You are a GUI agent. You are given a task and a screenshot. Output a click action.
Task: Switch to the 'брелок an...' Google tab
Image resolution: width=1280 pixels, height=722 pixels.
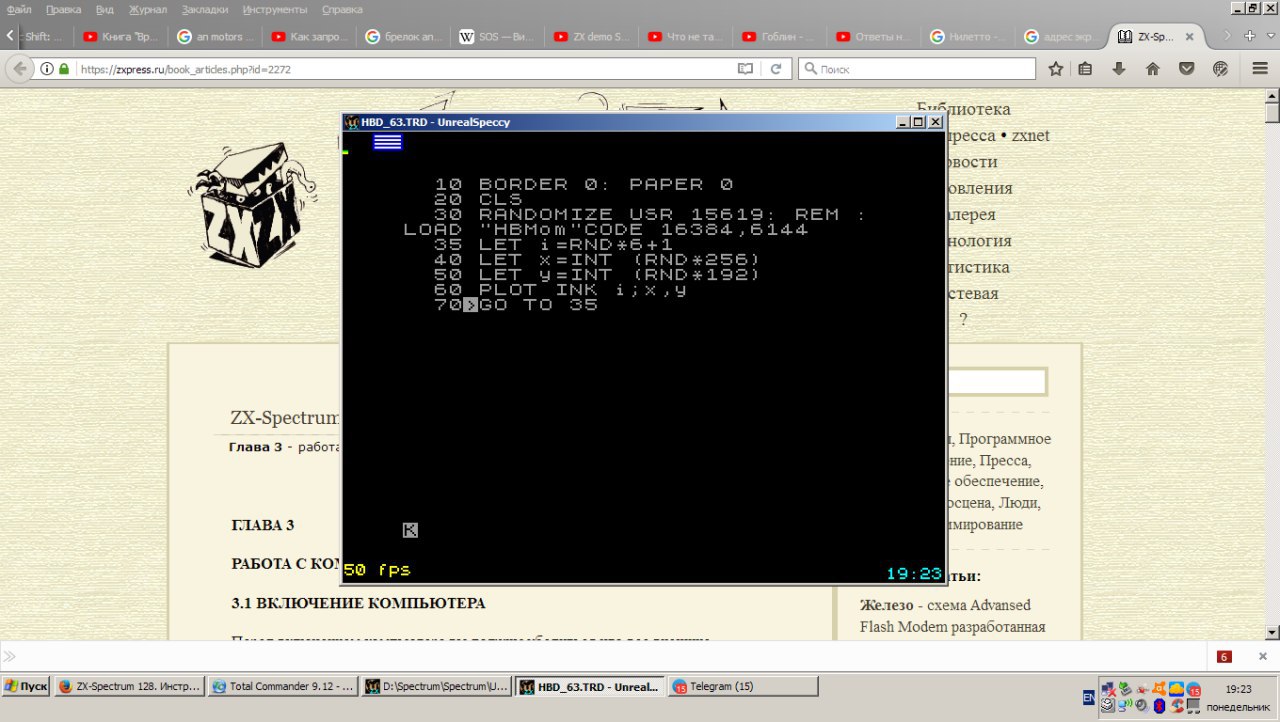pyautogui.click(x=403, y=37)
